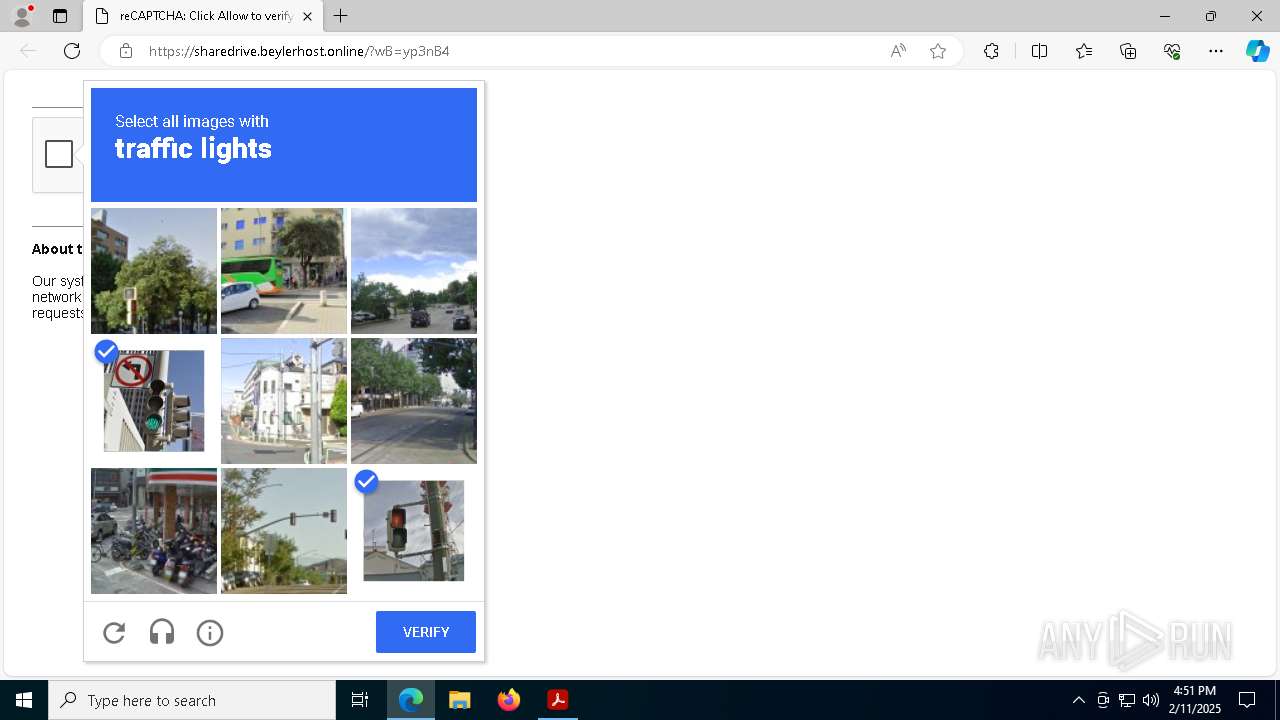Show hidden system tray icons

tap(1078, 700)
